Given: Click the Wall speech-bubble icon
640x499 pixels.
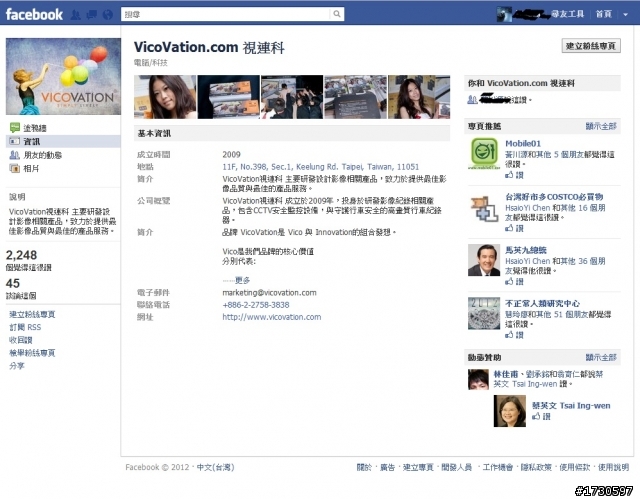Looking at the screenshot, I should pos(15,128).
